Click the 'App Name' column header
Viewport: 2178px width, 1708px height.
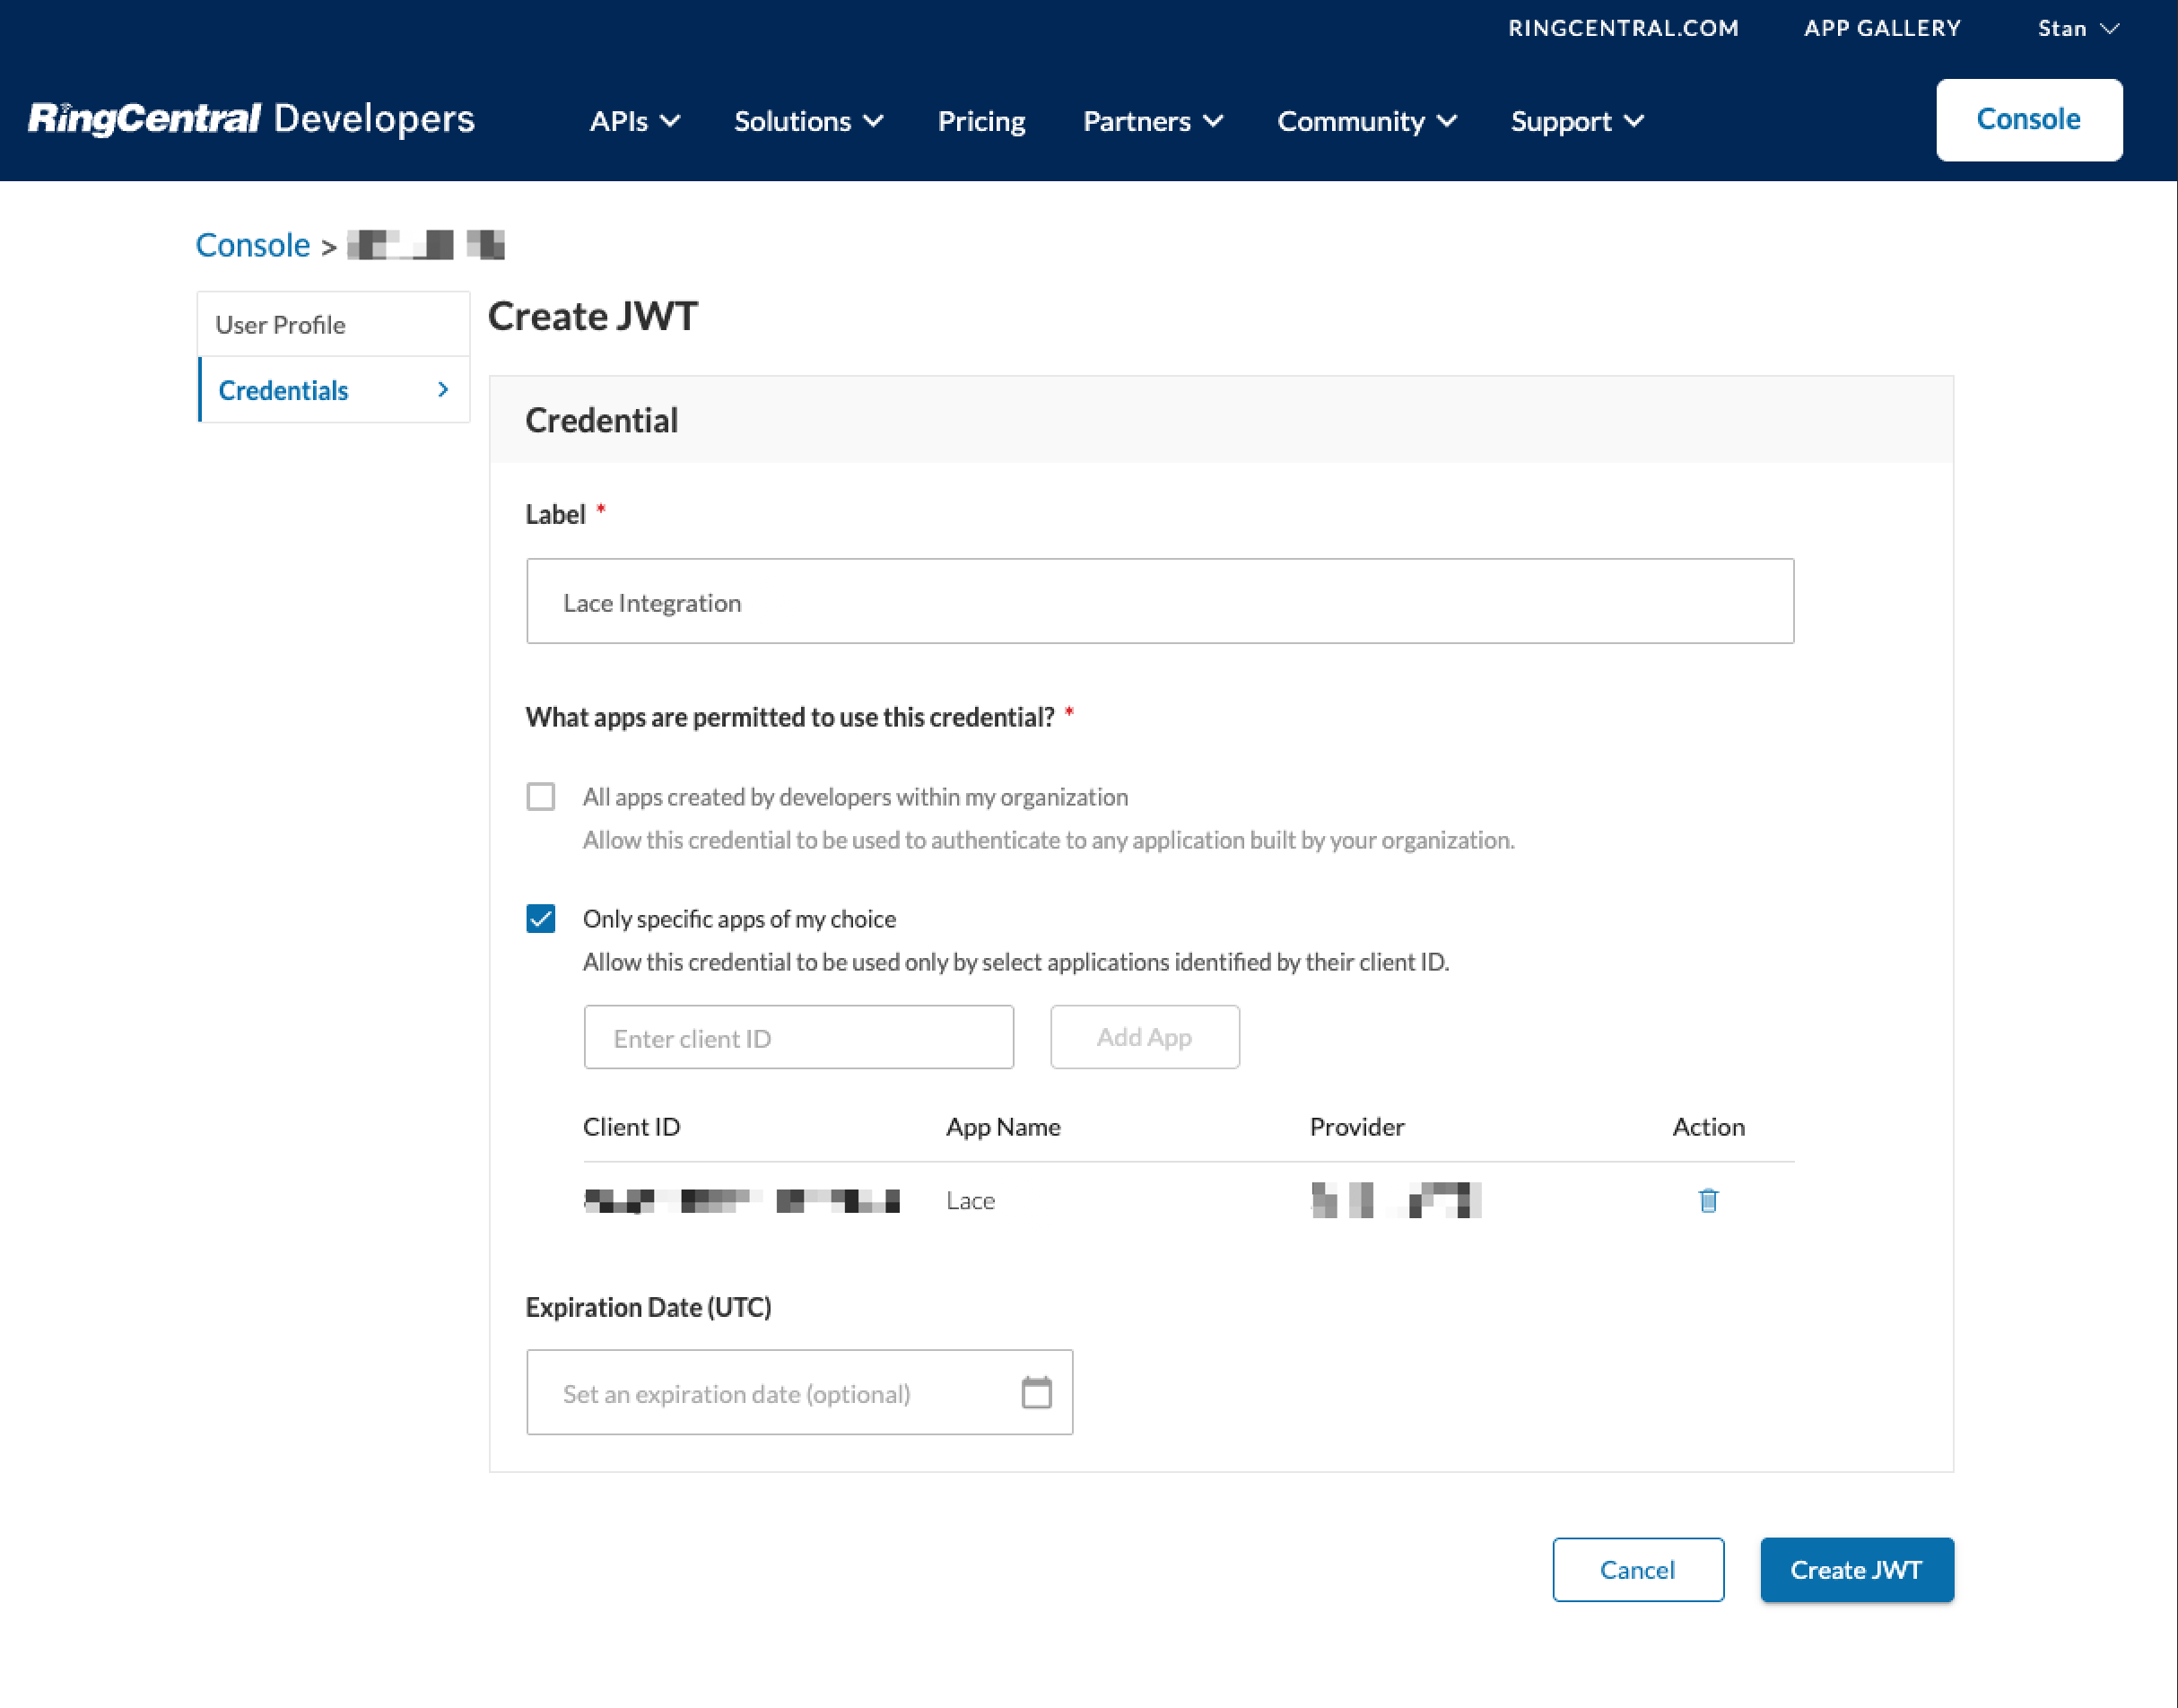pyautogui.click(x=1003, y=1126)
